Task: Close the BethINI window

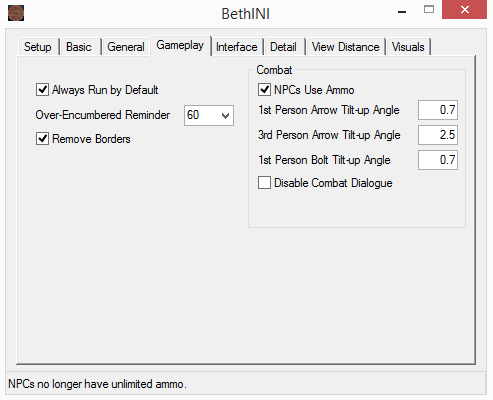Action: 464,9
